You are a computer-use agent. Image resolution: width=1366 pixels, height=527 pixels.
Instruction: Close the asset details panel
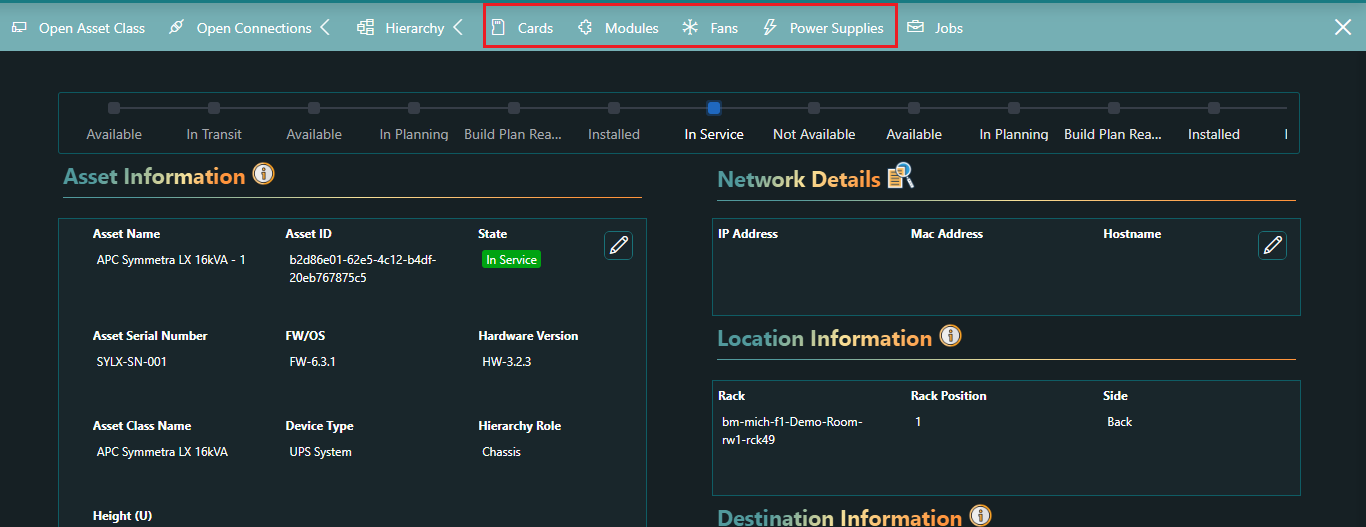pyautogui.click(x=1343, y=27)
